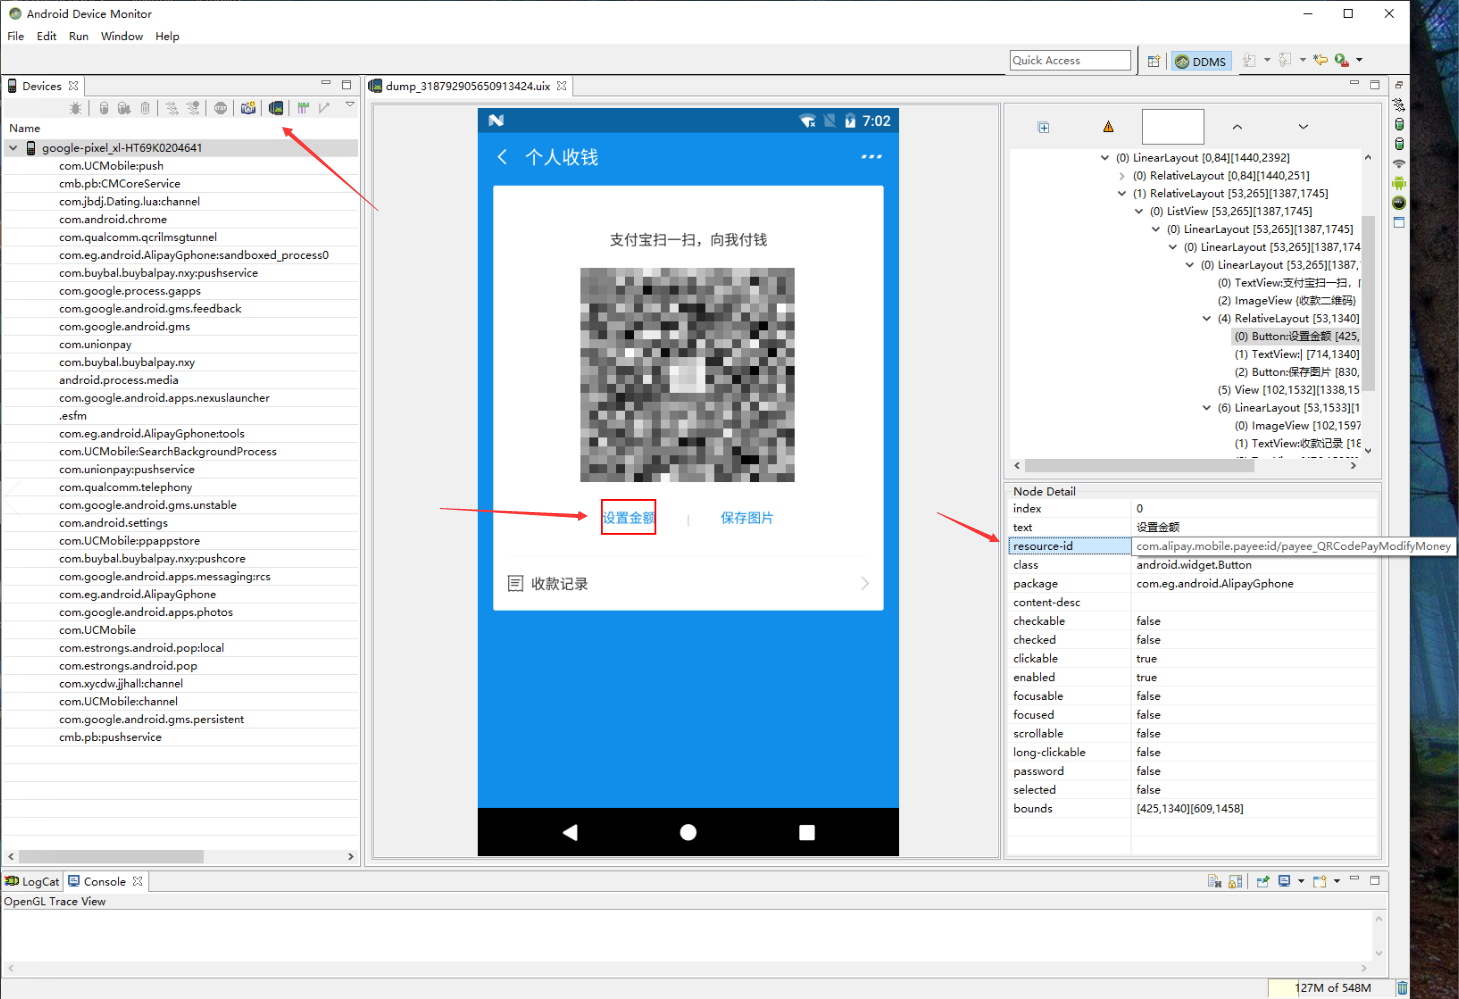Toggle Update Heap for the selected process
The height and width of the screenshot is (999, 1459).
click(104, 107)
